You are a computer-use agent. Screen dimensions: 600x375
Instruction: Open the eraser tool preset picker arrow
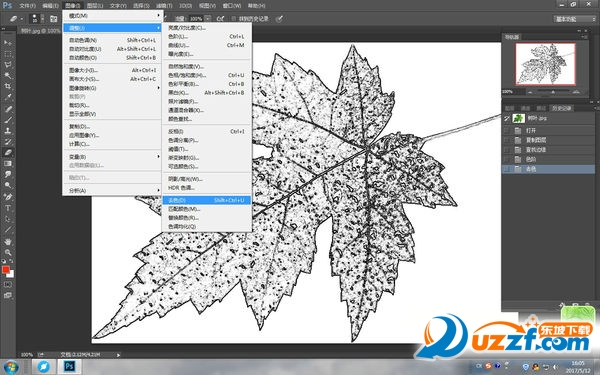(22, 18)
